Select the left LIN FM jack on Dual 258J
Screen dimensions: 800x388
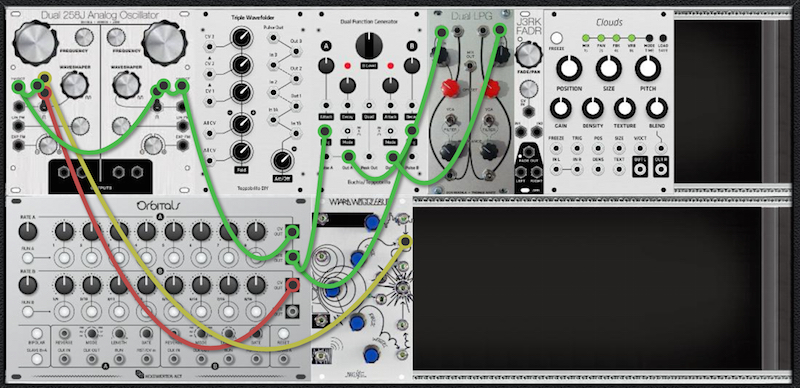(x=19, y=125)
